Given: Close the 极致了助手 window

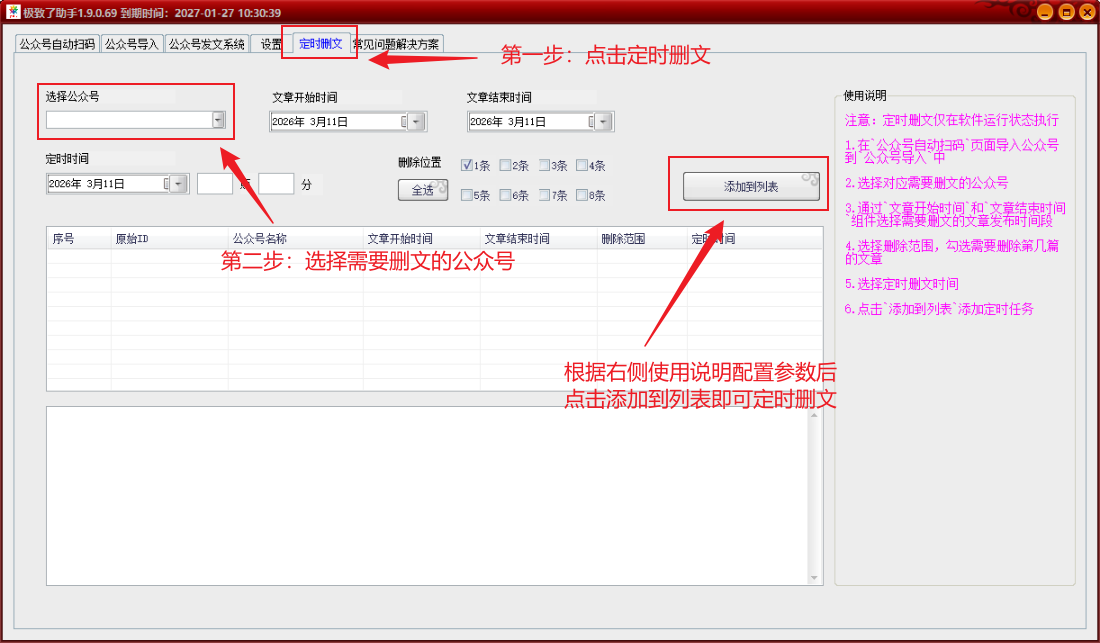Looking at the screenshot, I should coord(1086,12).
